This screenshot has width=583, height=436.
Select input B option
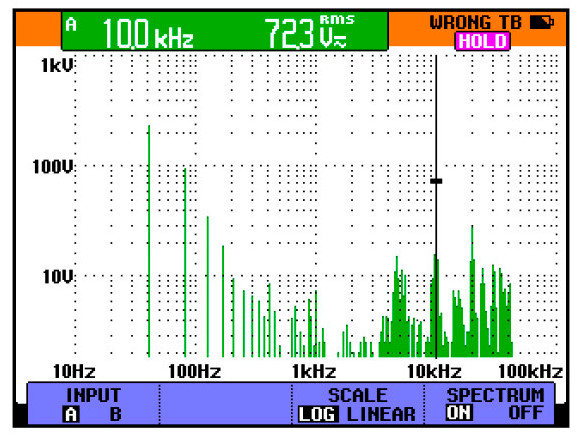(116, 414)
